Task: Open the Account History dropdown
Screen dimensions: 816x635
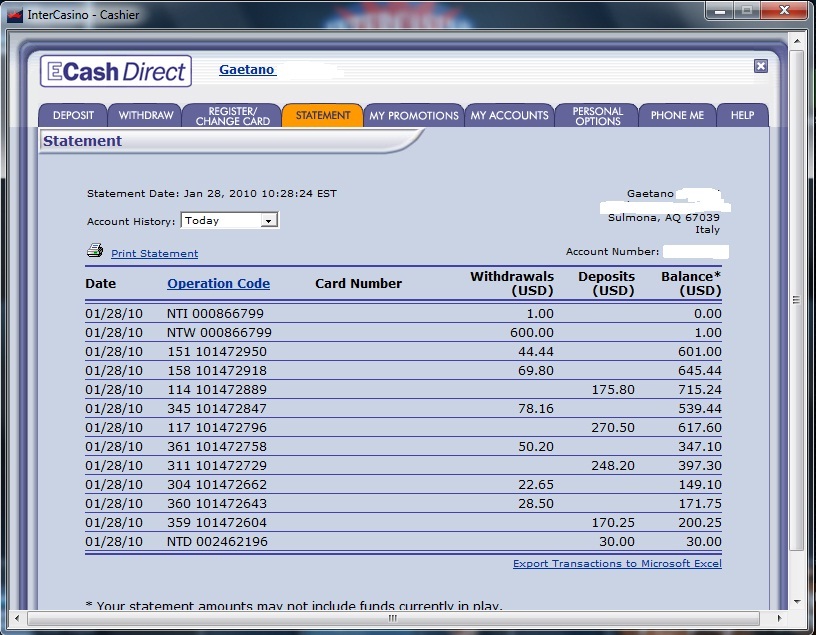Action: 230,220
